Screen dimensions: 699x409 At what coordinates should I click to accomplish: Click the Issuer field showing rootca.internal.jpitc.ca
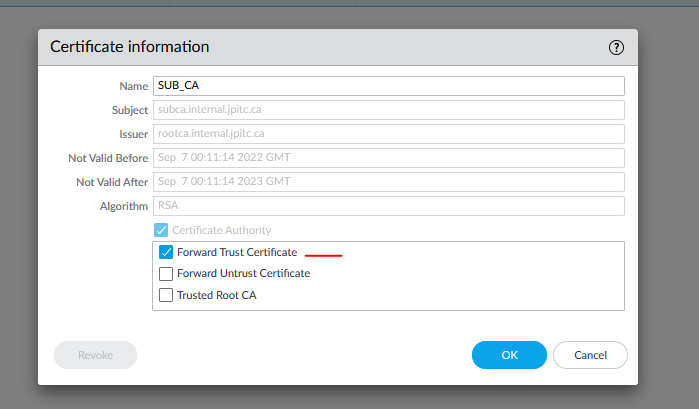[x=388, y=134]
